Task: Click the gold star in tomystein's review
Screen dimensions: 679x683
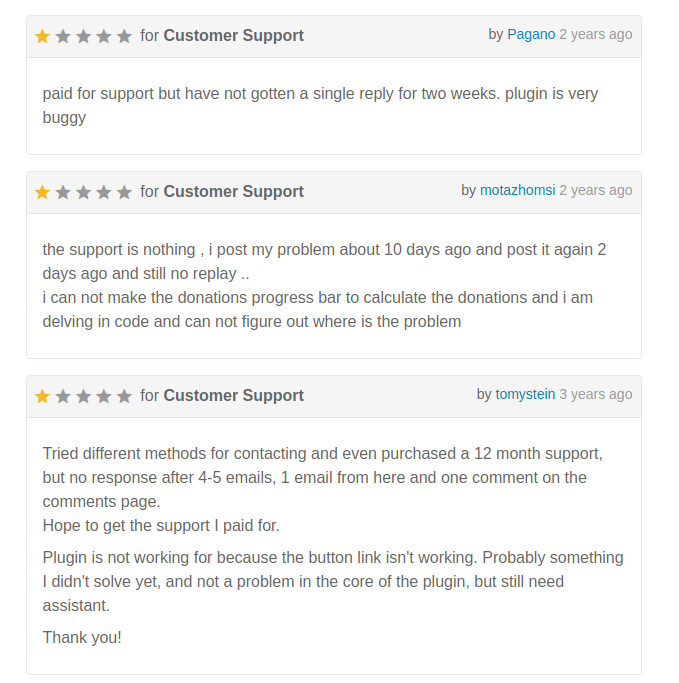Action: (x=42, y=396)
